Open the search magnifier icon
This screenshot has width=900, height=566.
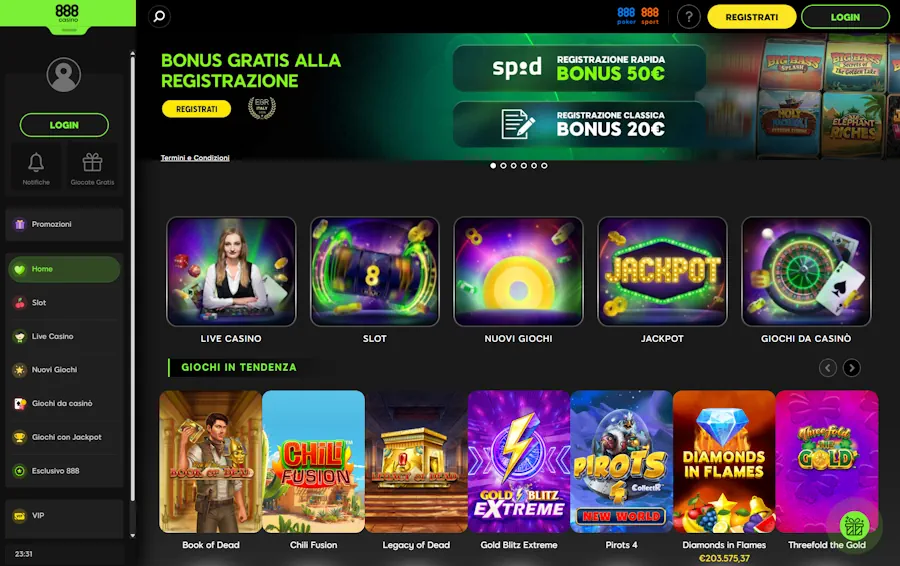(160, 16)
